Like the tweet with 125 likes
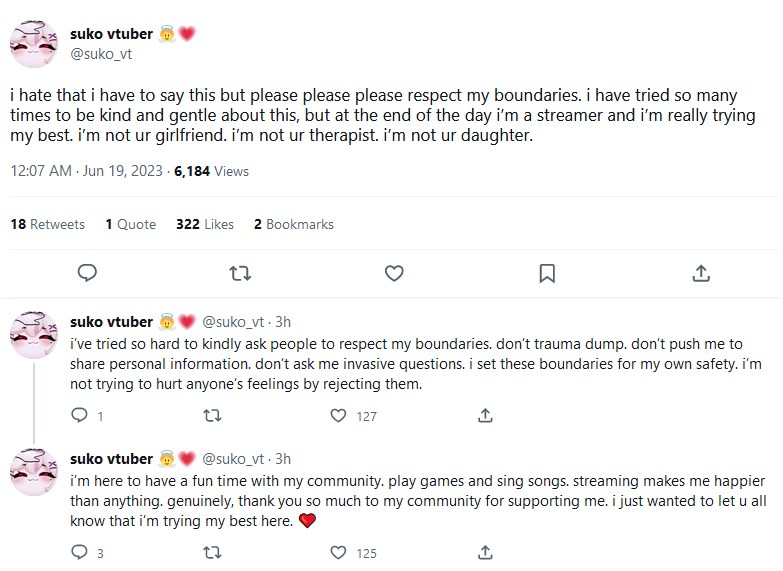This screenshot has width=783, height=571. click(x=339, y=552)
